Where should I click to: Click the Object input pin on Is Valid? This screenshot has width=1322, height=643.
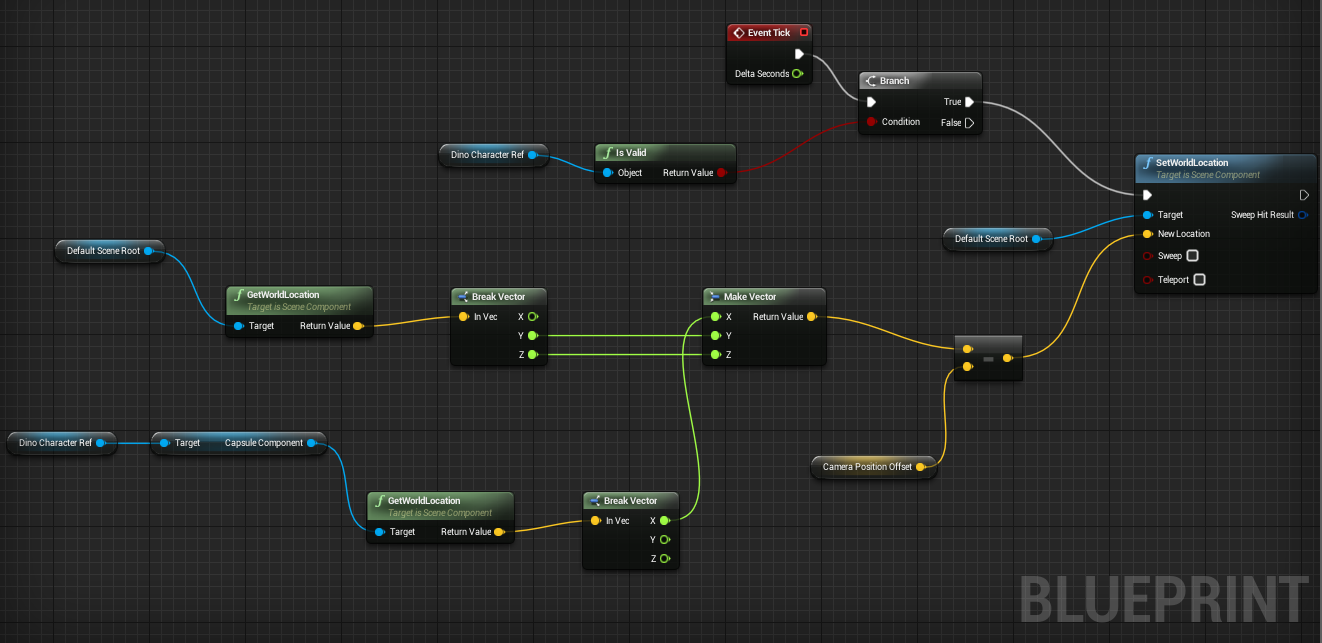point(607,173)
